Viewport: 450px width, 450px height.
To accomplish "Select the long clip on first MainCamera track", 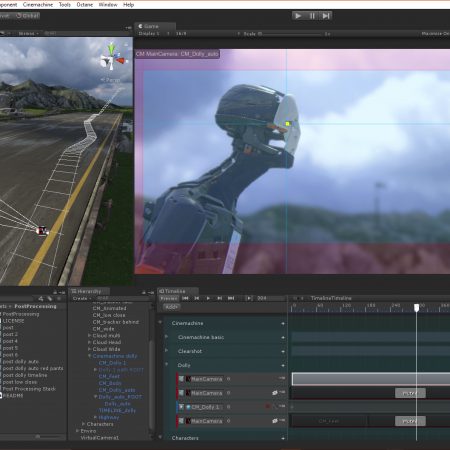I will pyautogui.click(x=371, y=379).
